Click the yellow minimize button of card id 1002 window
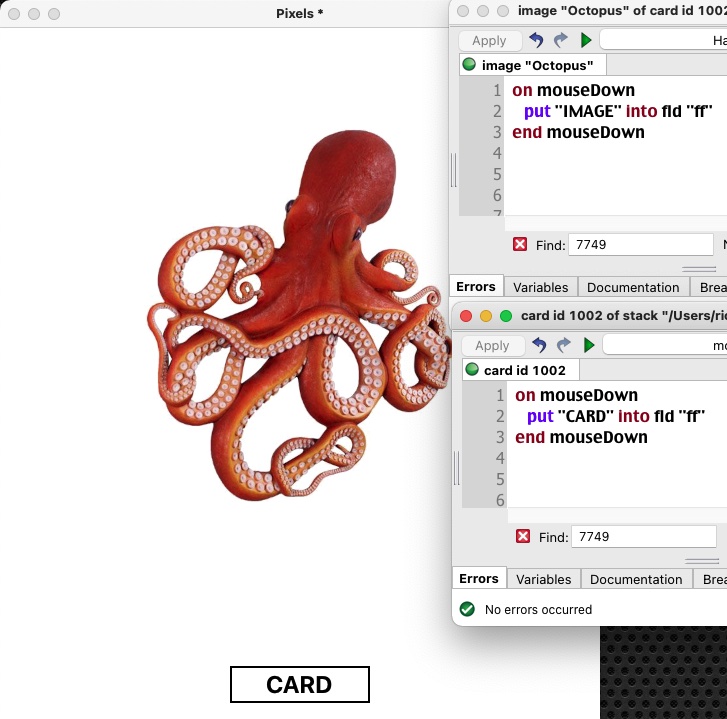 (486, 316)
